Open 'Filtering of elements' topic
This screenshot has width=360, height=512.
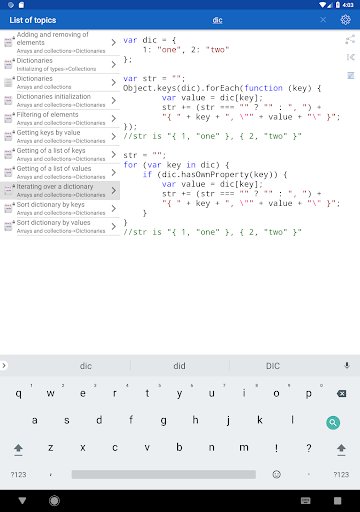tap(60, 118)
